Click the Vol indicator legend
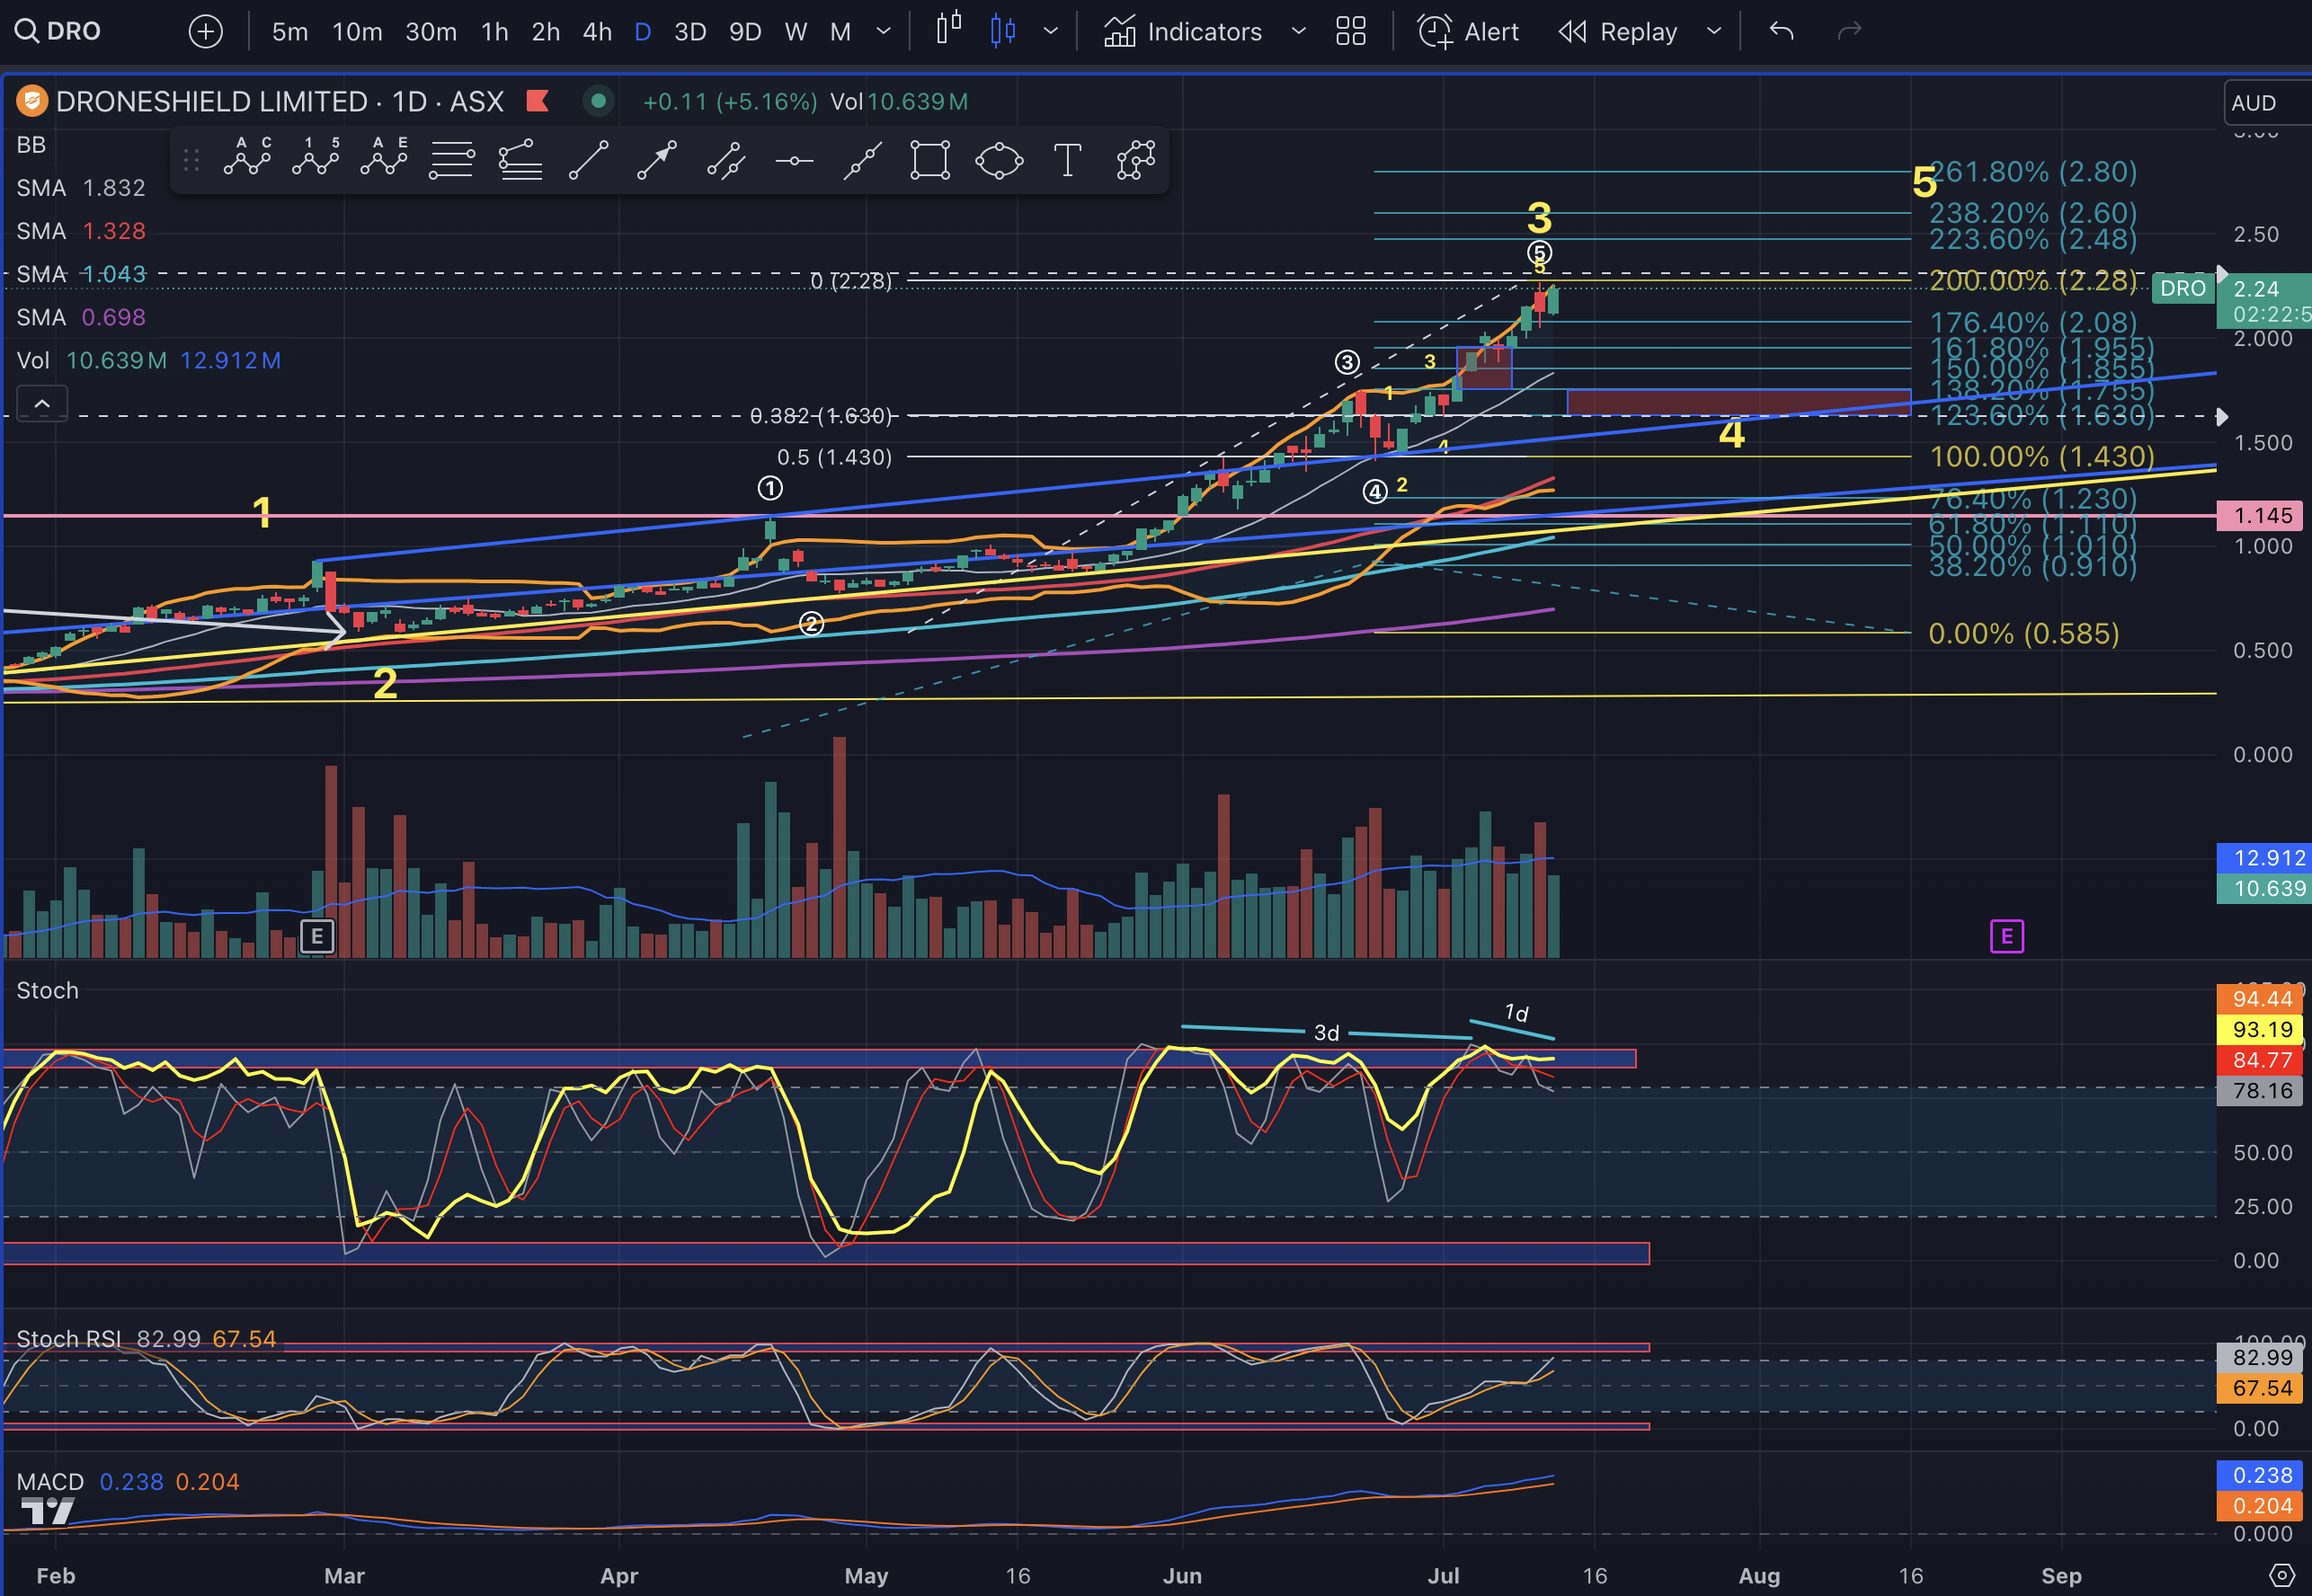This screenshot has width=2312, height=1596. 33,360
